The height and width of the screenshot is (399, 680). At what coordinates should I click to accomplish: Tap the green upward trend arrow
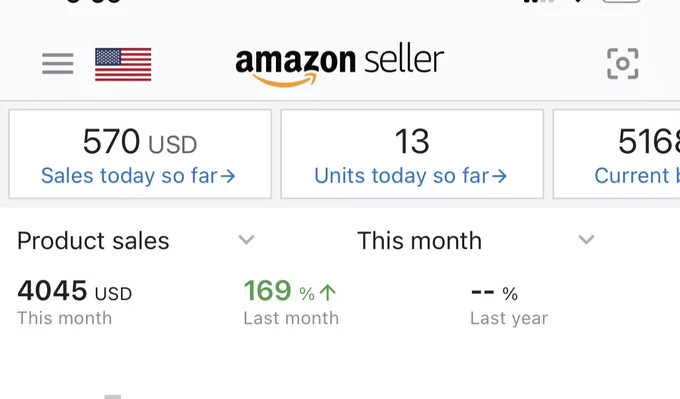[328, 293]
